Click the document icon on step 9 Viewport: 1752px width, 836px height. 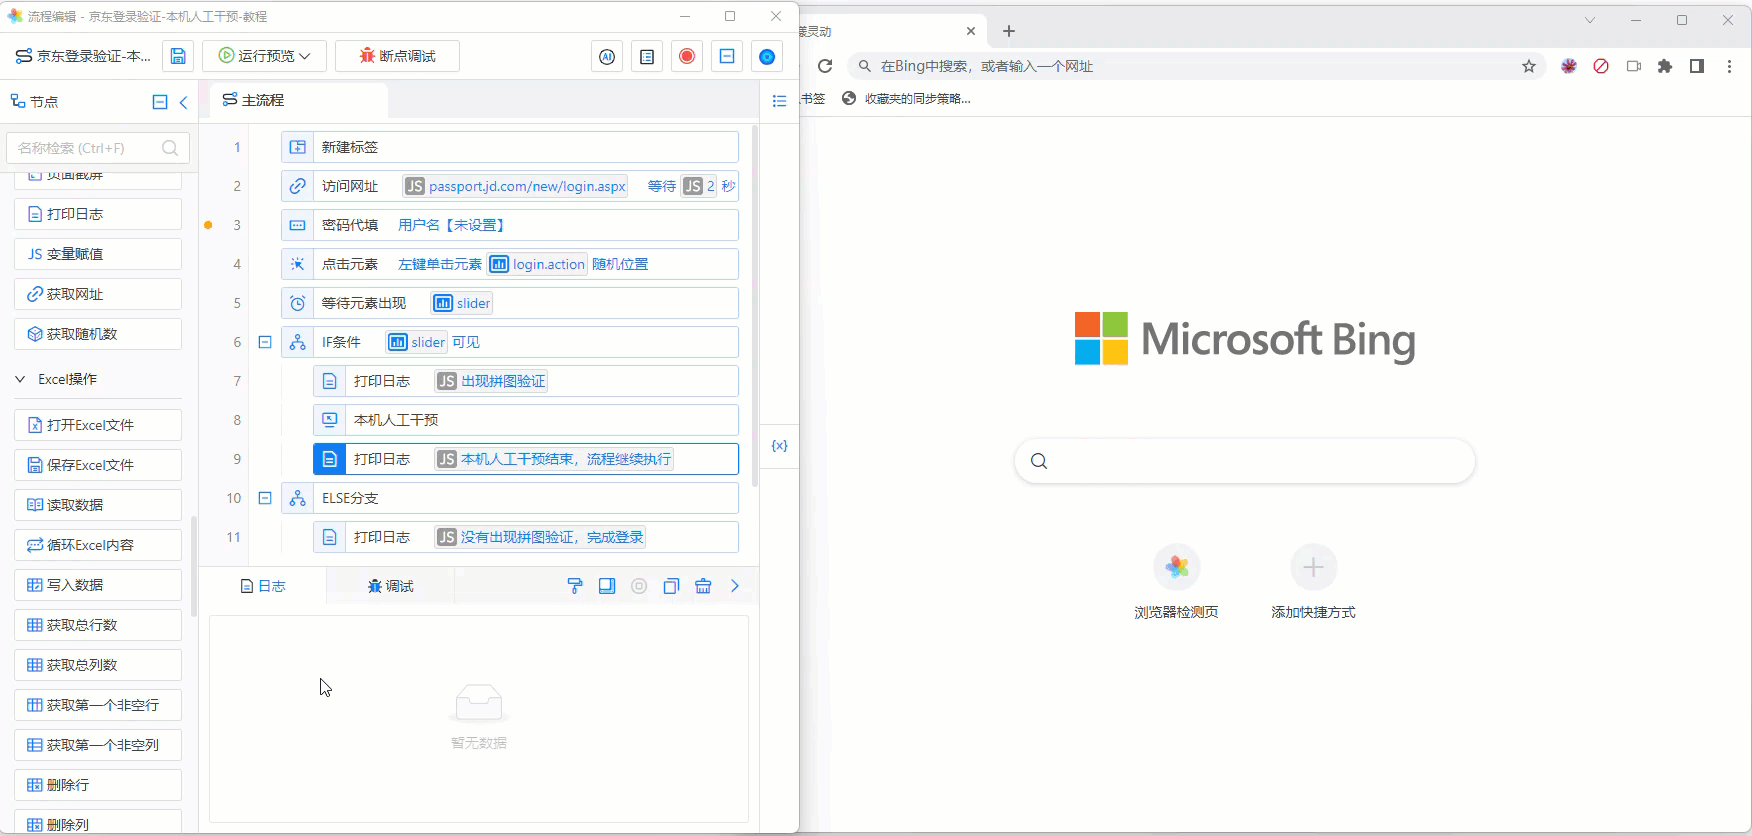pyautogui.click(x=330, y=459)
